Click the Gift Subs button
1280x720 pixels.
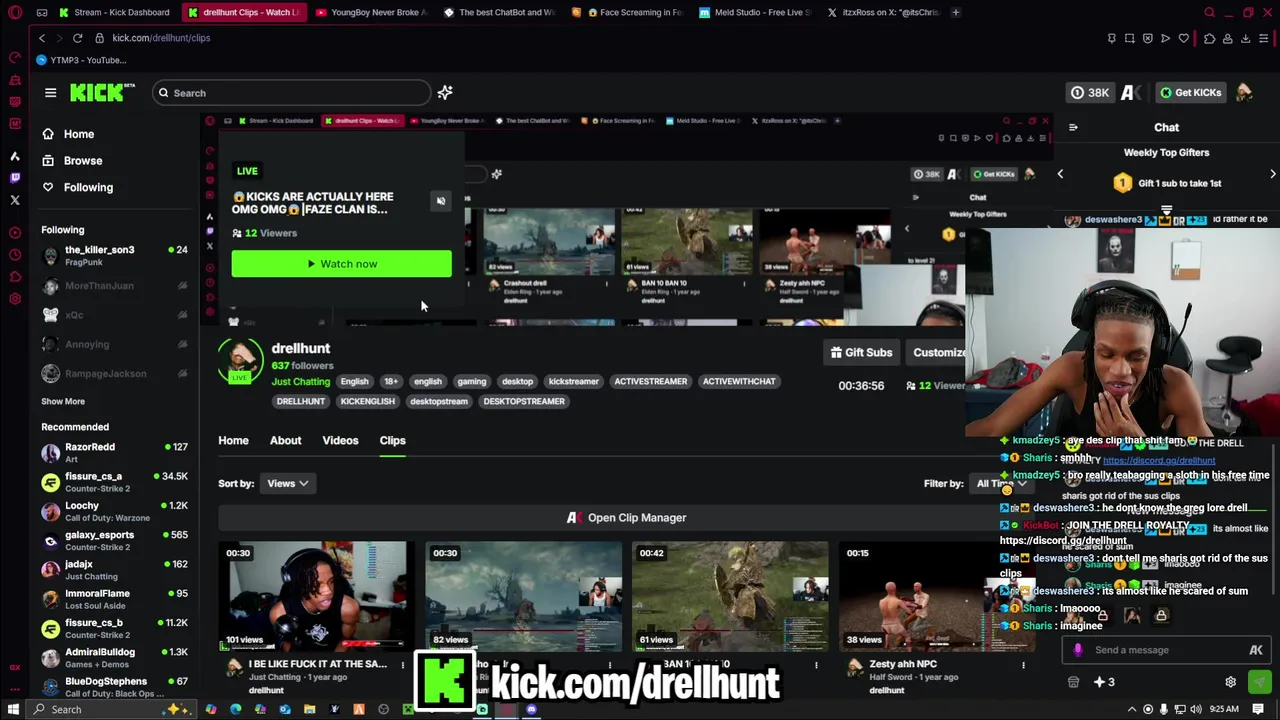861,353
